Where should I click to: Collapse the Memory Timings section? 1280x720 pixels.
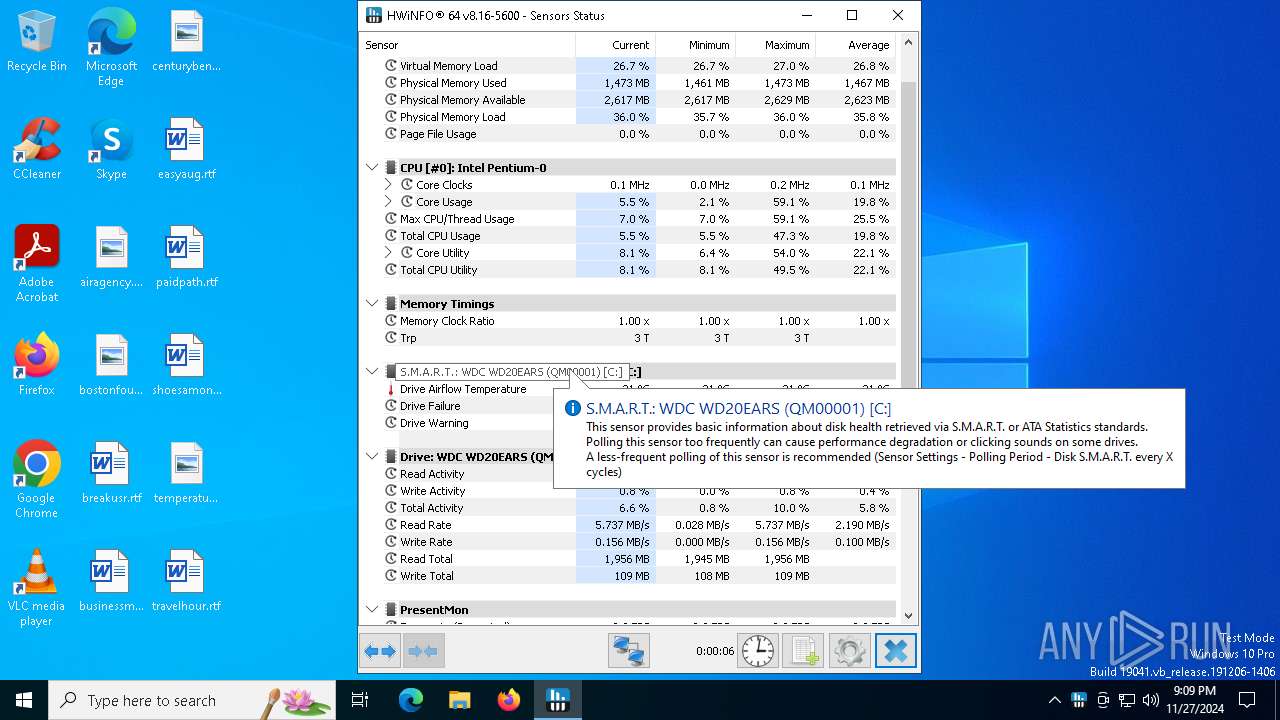pyautogui.click(x=372, y=304)
